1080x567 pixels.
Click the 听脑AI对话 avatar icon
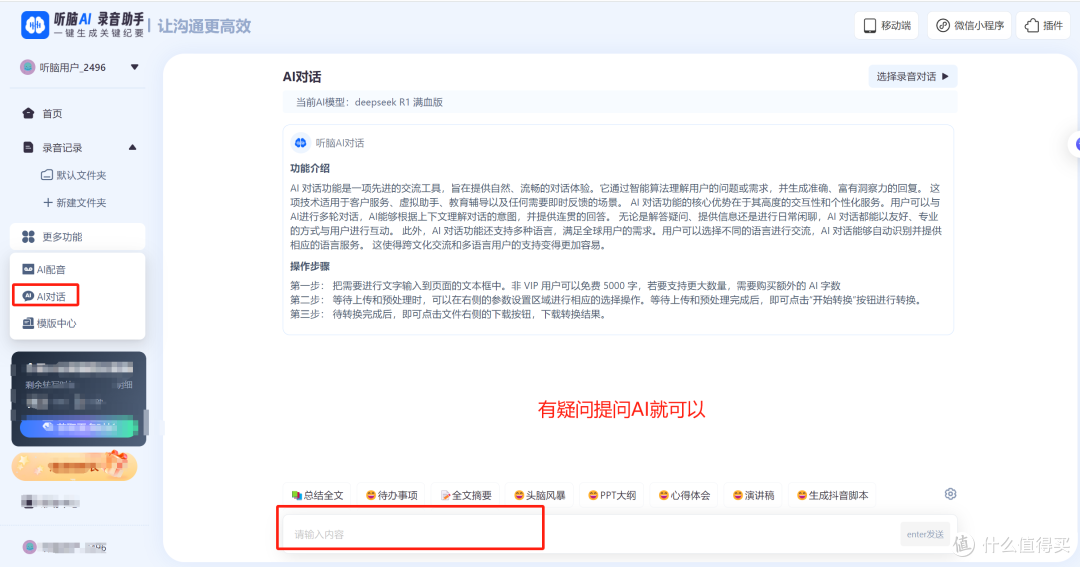click(300, 143)
